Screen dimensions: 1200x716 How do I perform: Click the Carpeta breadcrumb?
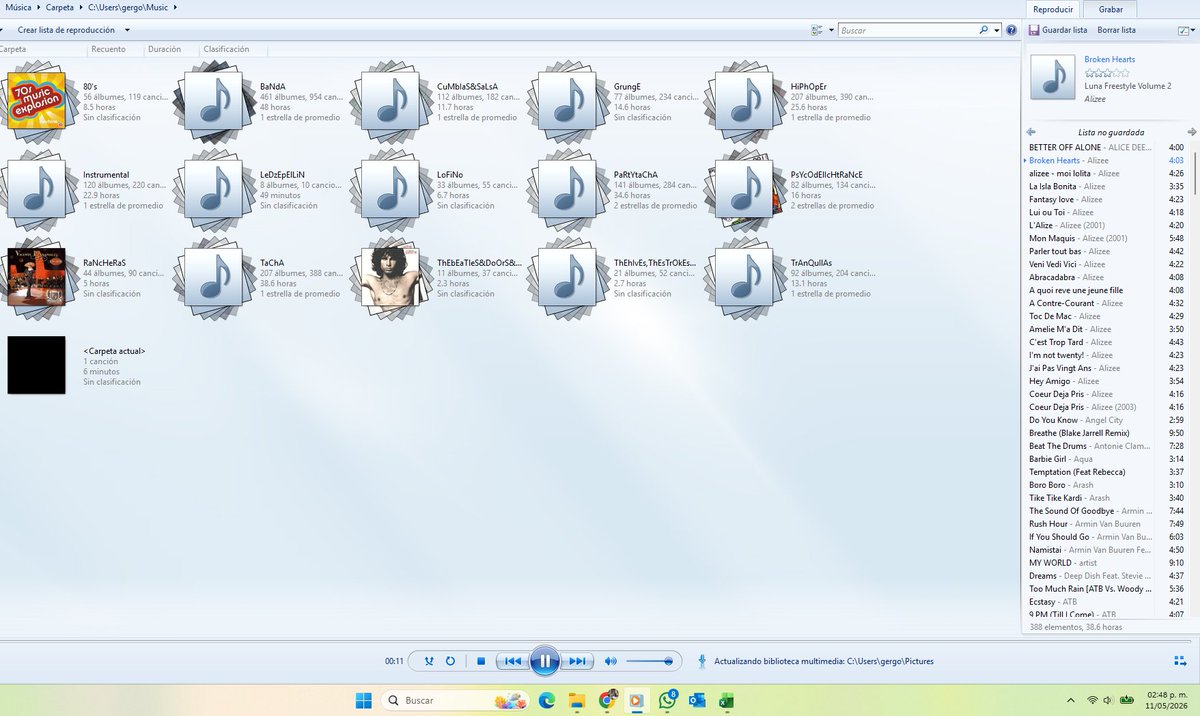point(60,7)
